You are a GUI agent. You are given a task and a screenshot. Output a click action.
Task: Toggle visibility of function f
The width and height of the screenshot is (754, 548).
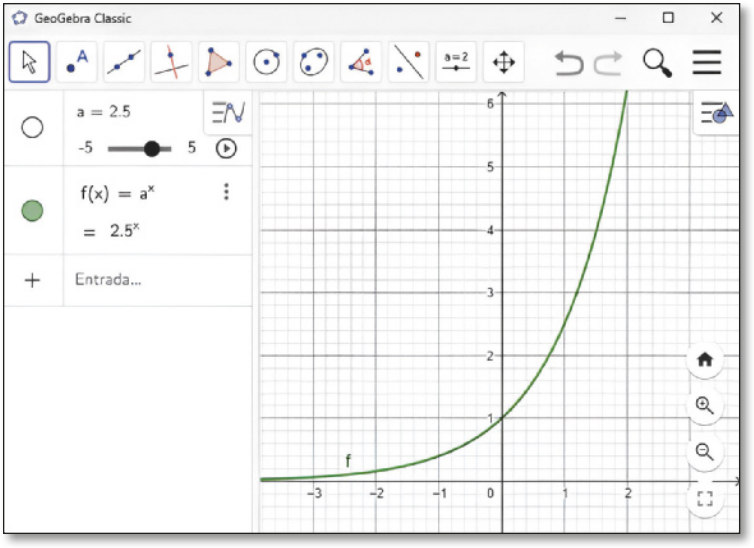(32, 211)
